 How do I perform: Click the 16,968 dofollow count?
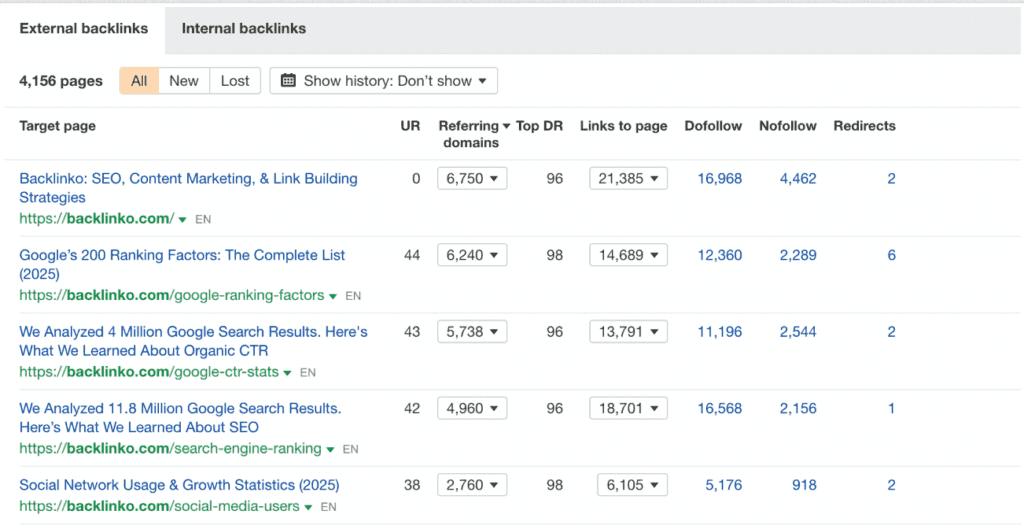[720, 178]
